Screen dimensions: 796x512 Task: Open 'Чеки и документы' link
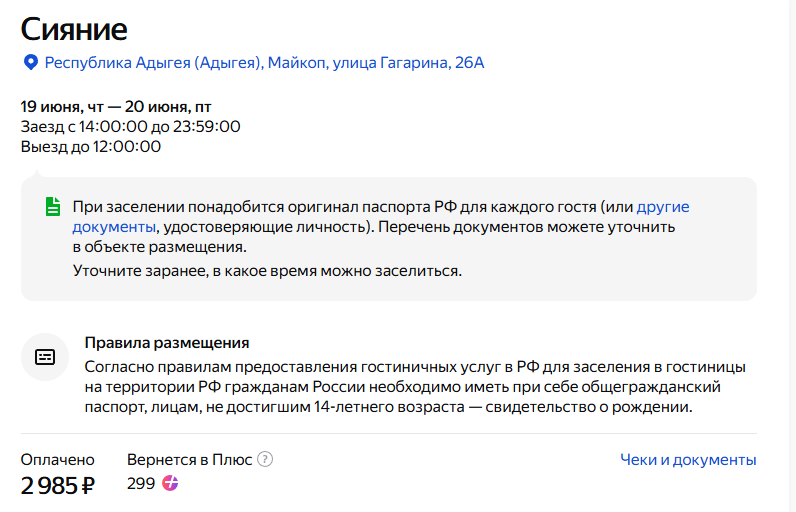(688, 460)
